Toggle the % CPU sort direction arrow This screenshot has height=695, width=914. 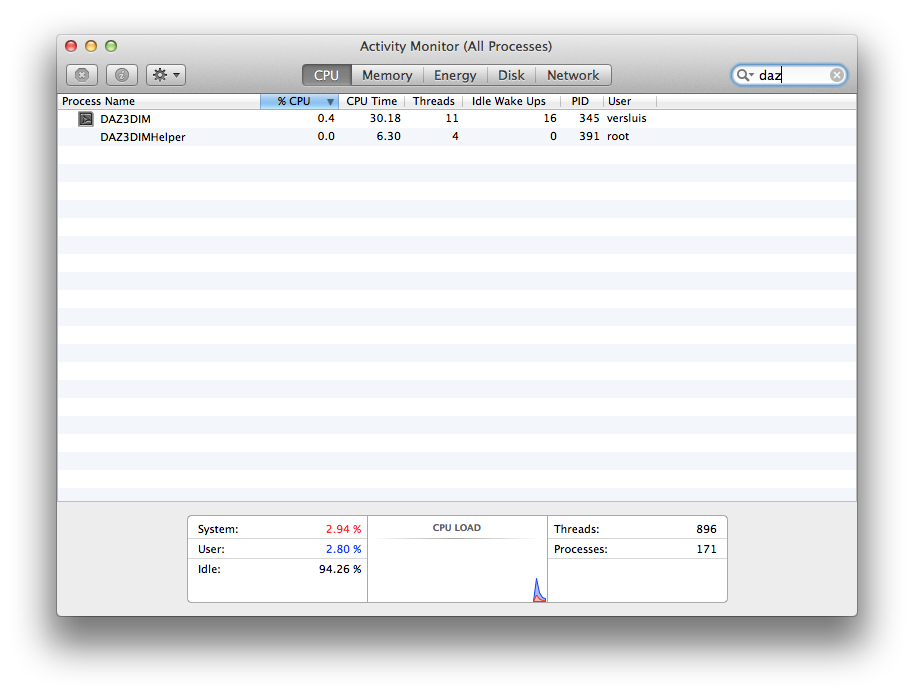330,102
